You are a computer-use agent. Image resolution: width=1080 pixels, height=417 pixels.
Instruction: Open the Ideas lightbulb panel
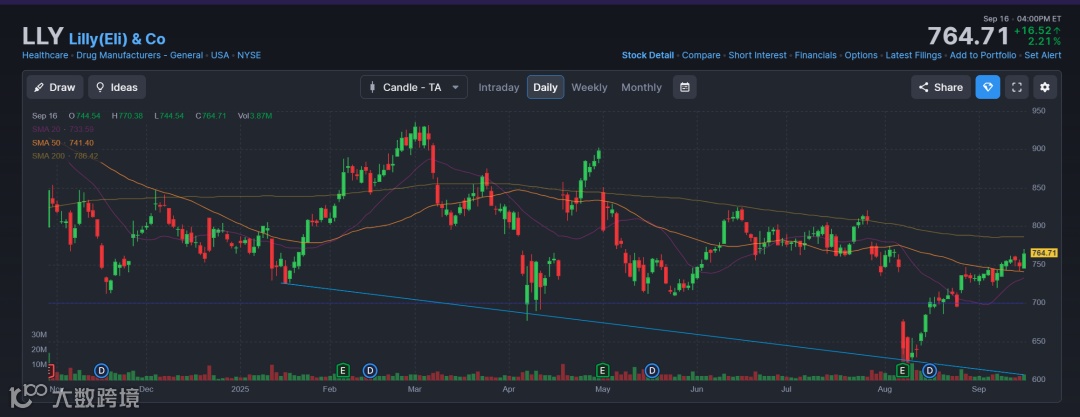tap(116, 87)
